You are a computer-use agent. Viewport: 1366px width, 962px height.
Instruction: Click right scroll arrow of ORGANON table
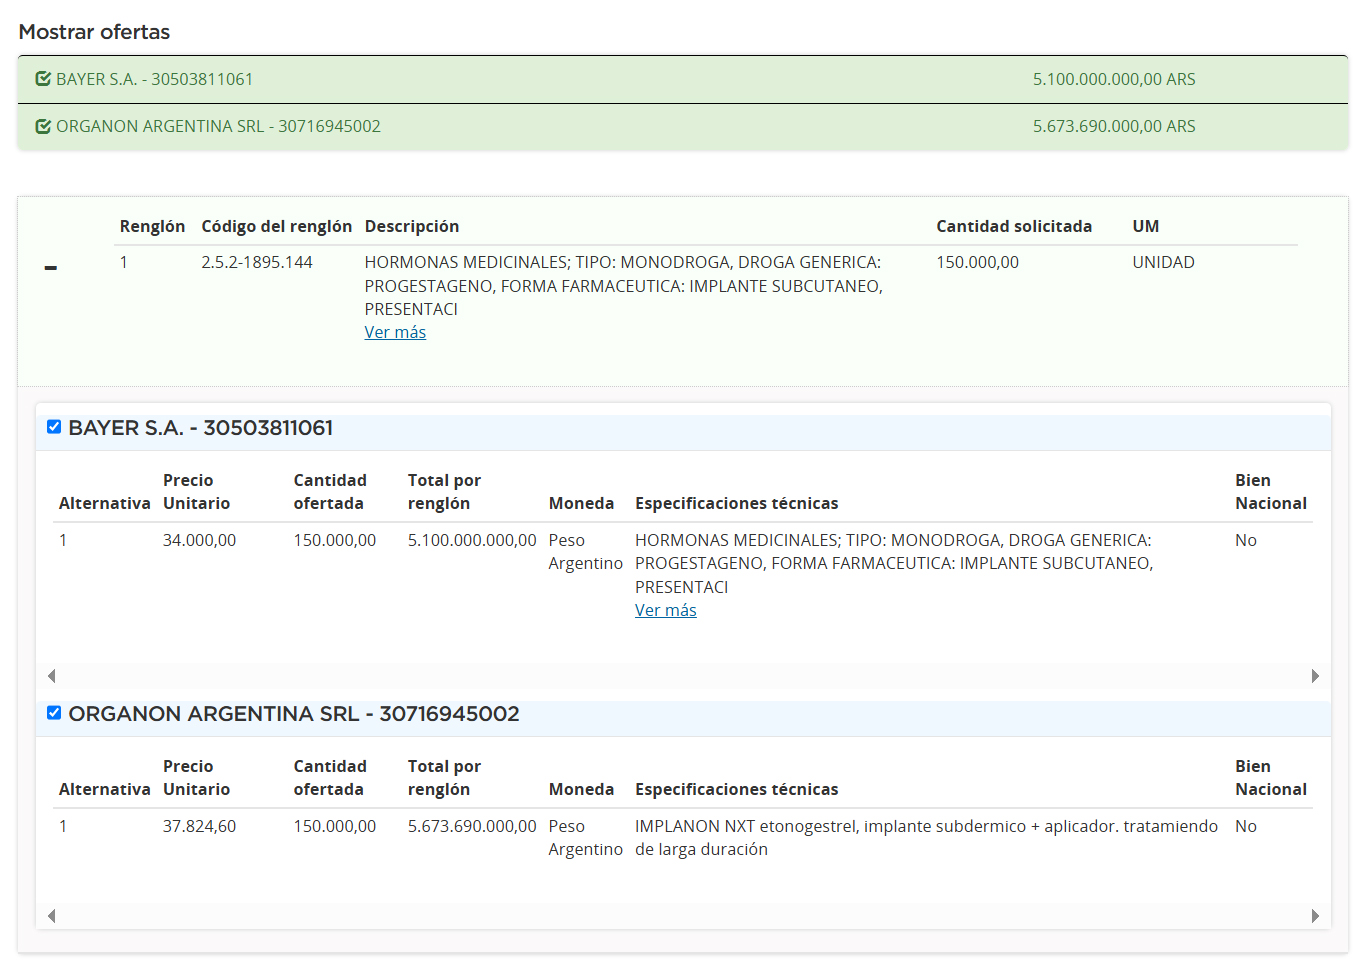pyautogui.click(x=1315, y=916)
